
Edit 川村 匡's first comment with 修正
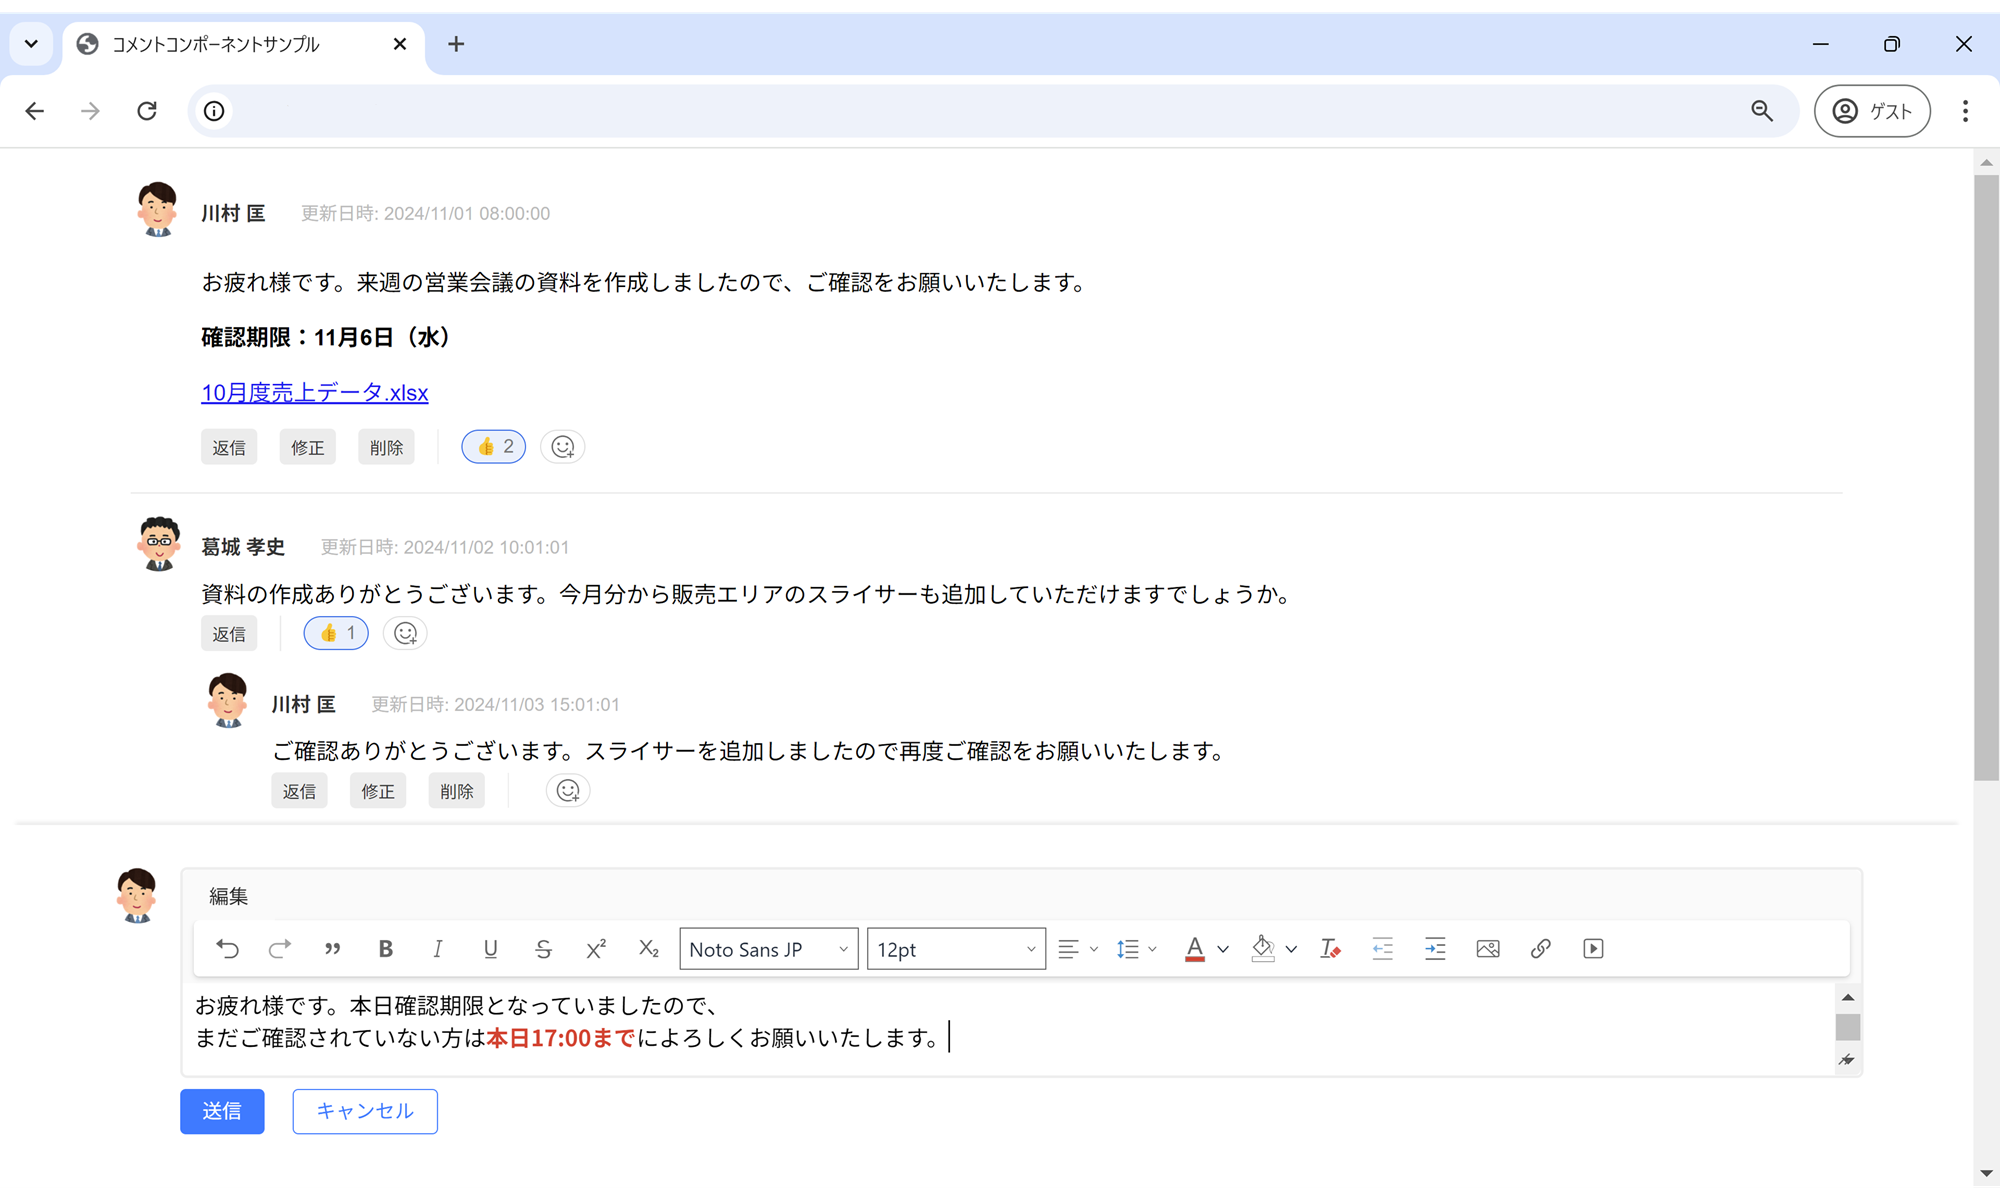308,447
